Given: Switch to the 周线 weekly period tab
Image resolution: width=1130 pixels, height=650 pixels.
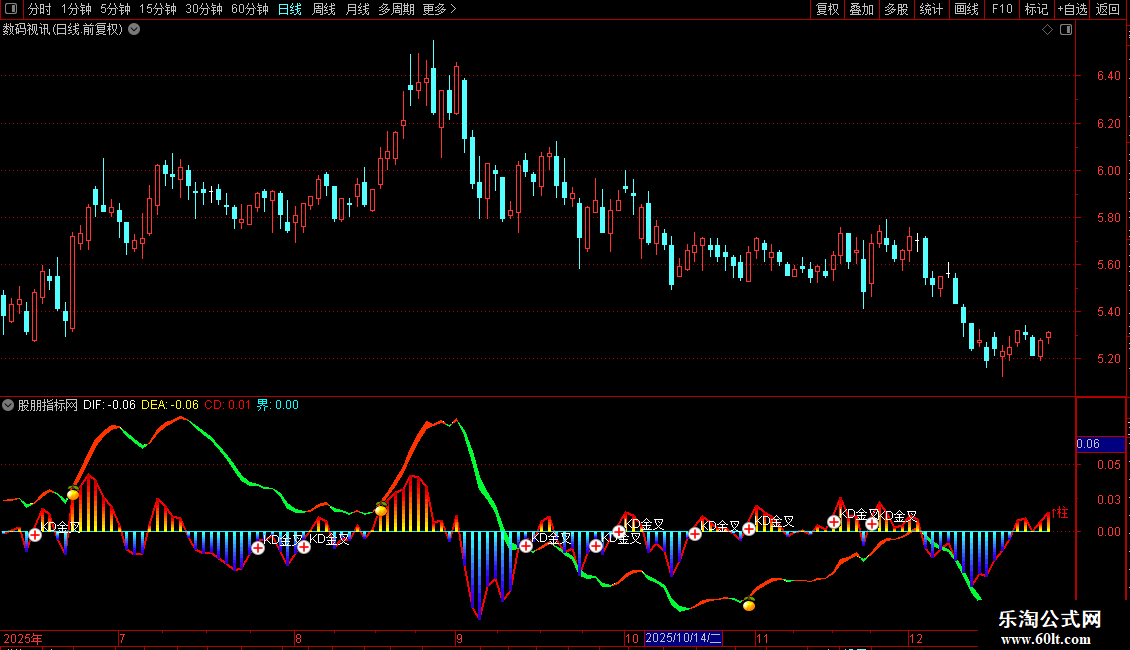Looking at the screenshot, I should pos(324,9).
